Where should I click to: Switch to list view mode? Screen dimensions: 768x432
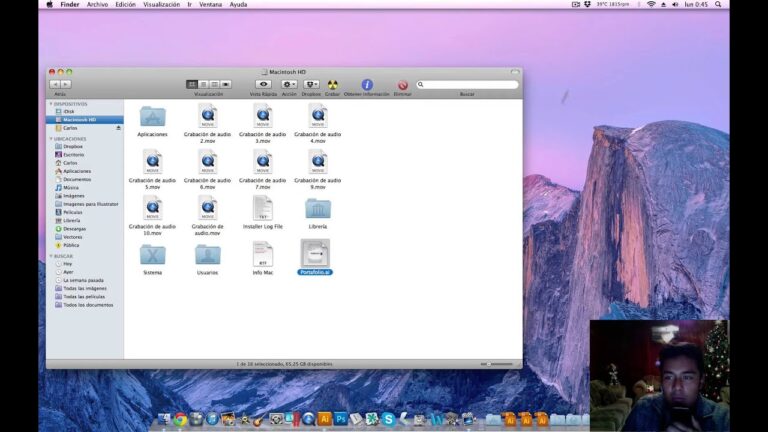pyautogui.click(x=203, y=84)
